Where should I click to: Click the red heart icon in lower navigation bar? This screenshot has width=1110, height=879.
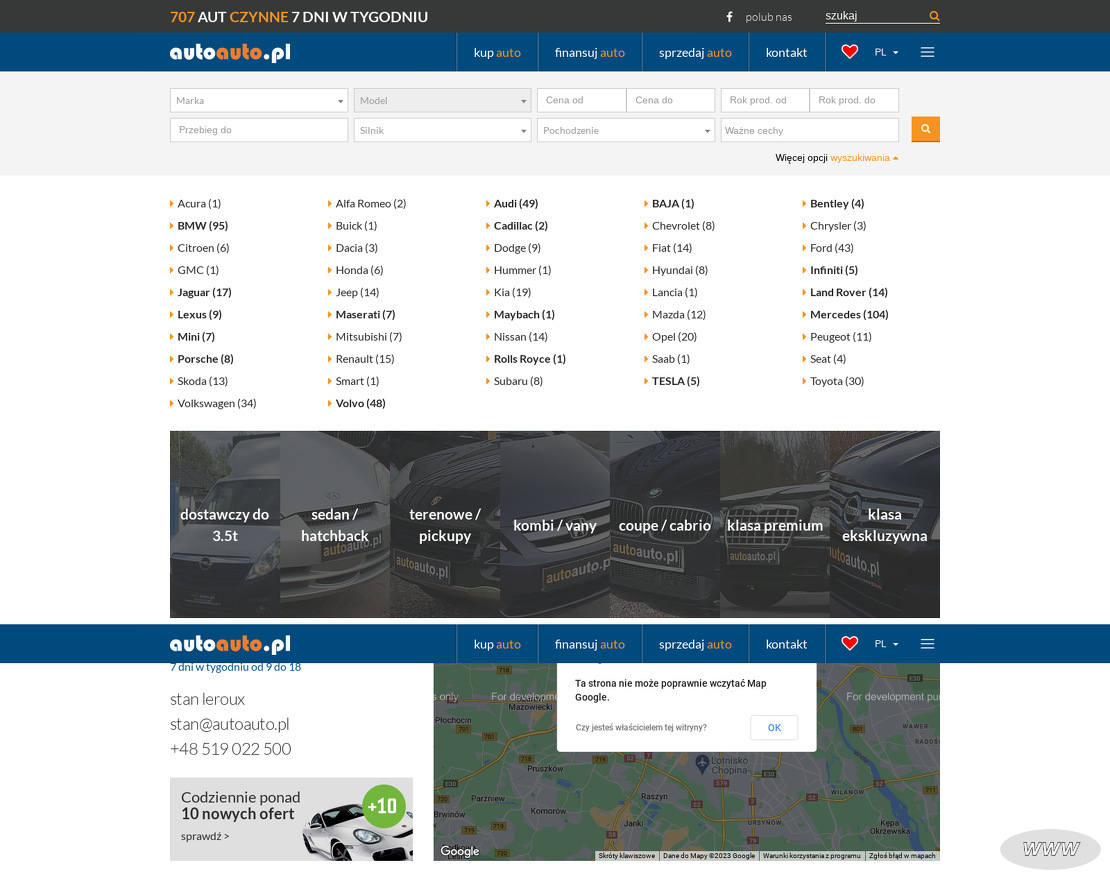pos(849,643)
